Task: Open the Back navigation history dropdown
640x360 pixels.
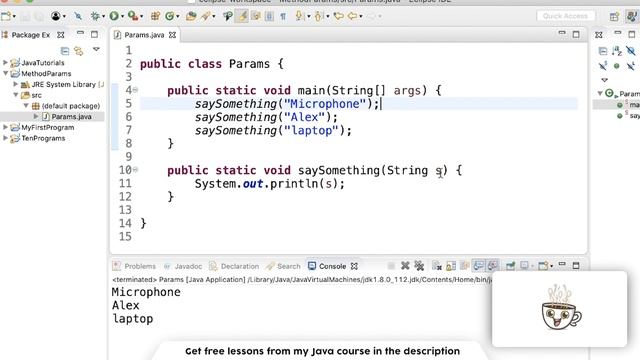Action: click(361, 17)
